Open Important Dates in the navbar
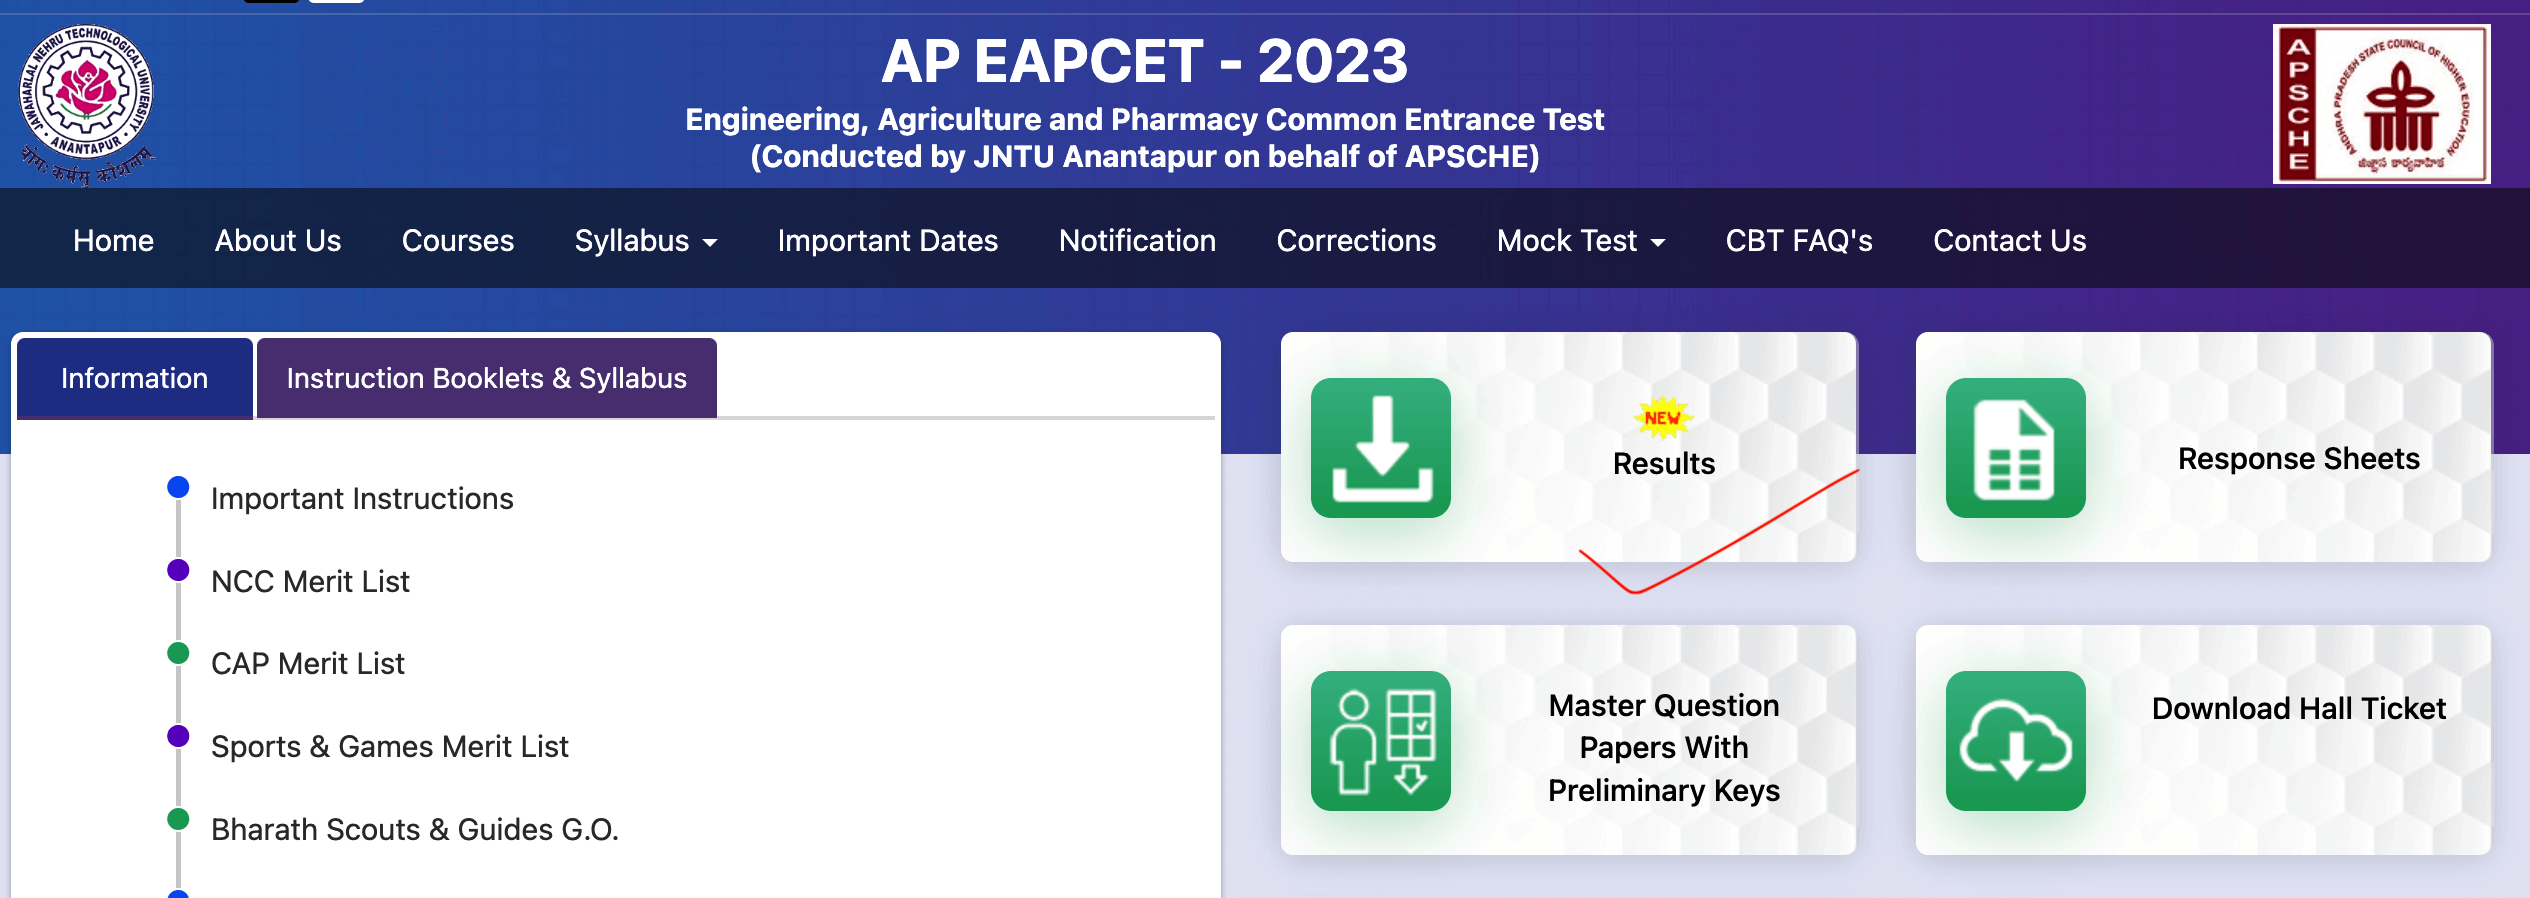This screenshot has width=2530, height=898. coord(888,241)
